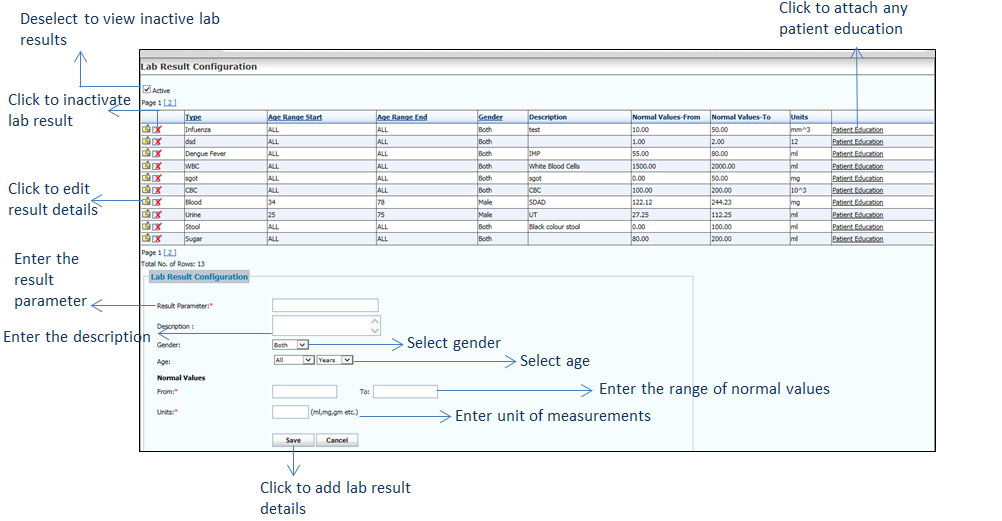Image resolution: width=1002 pixels, height=521 pixels.
Task: Open Patient Education for Infuenza row
Action: click(x=858, y=130)
